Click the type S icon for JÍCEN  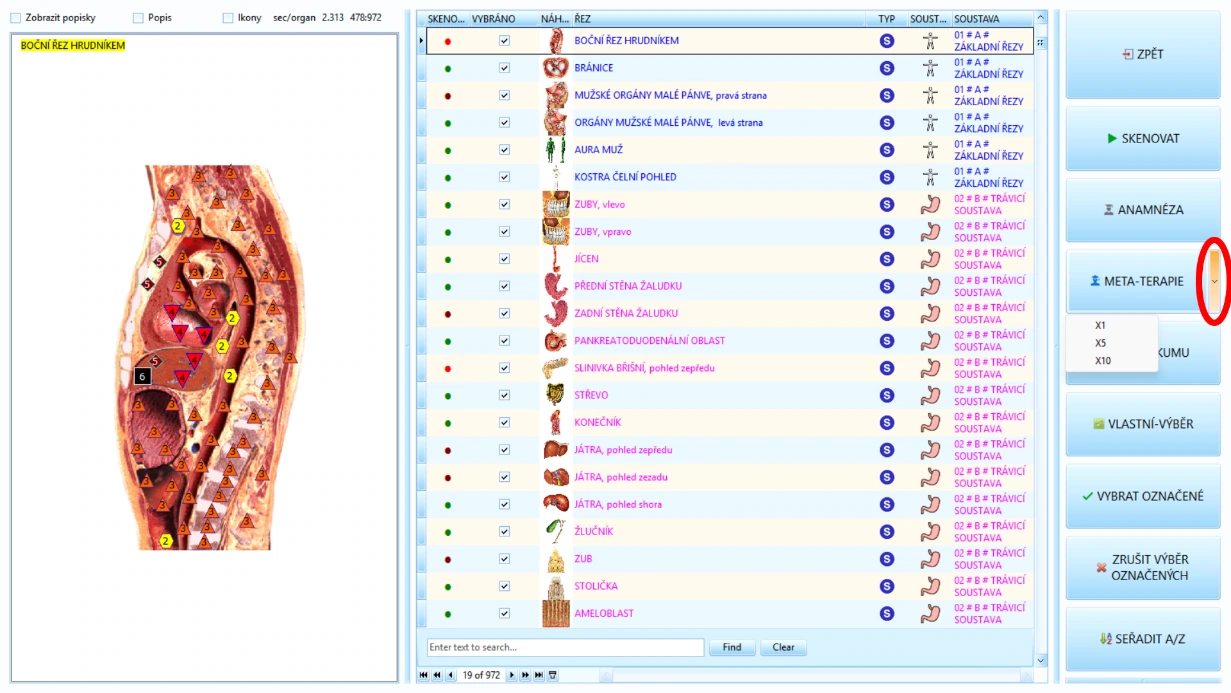(886, 259)
